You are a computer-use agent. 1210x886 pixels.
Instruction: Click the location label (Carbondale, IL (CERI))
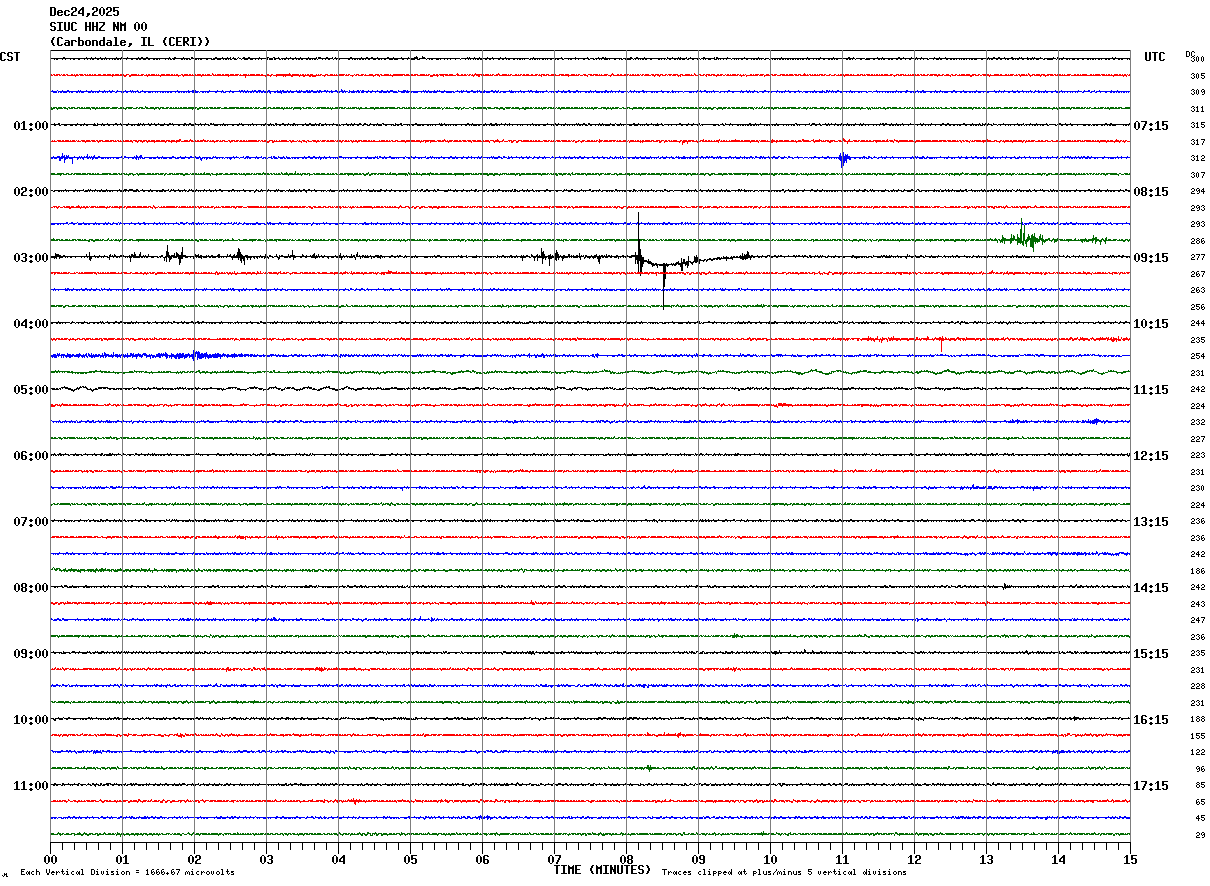130,42
